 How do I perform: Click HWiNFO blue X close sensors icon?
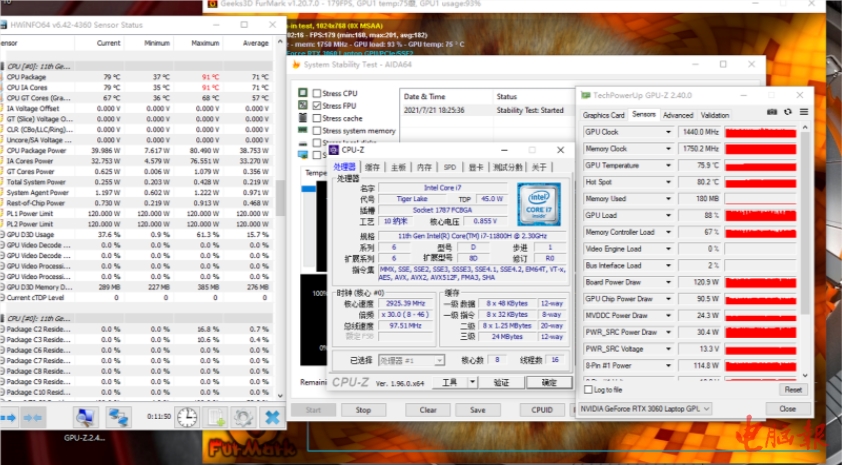coord(271,417)
